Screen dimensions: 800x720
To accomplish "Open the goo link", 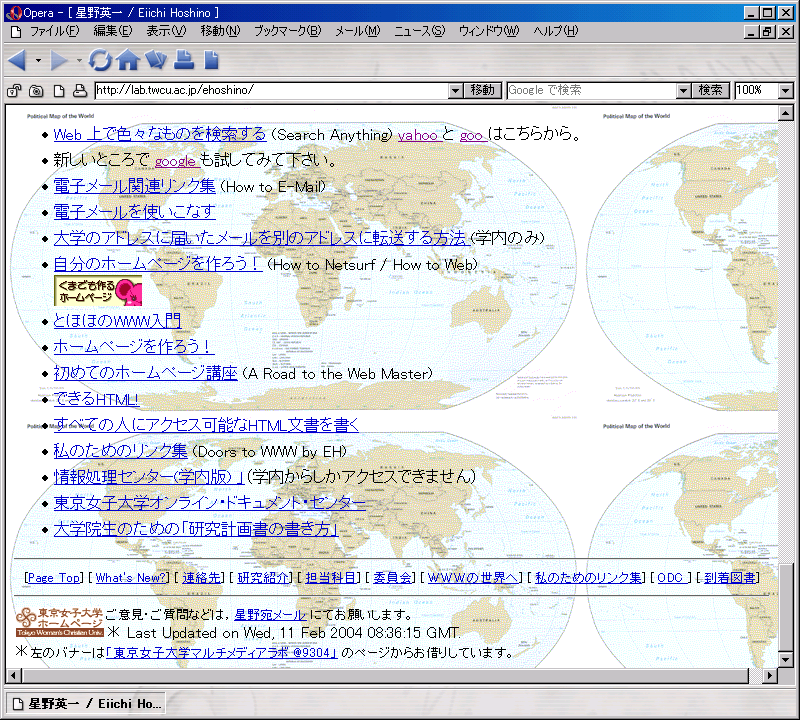I will [471, 136].
